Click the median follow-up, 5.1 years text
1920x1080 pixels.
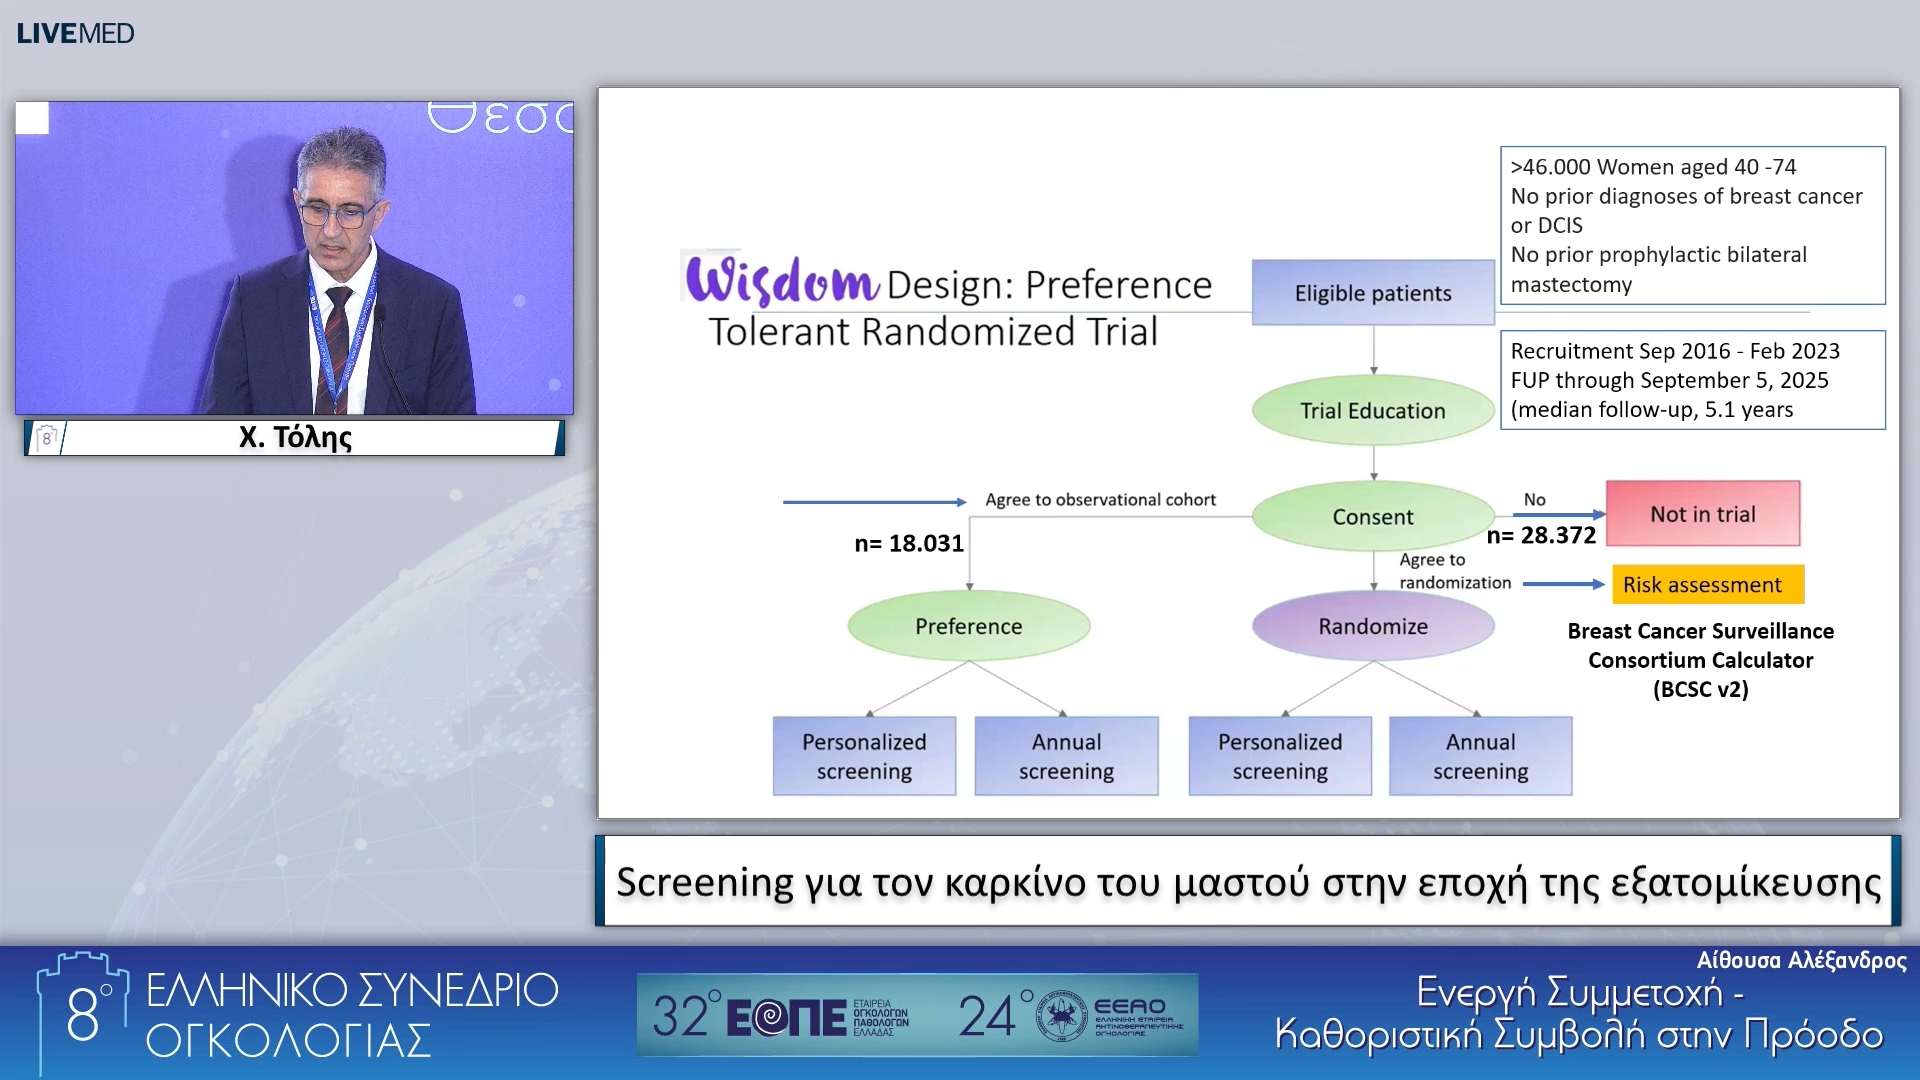coord(1652,409)
